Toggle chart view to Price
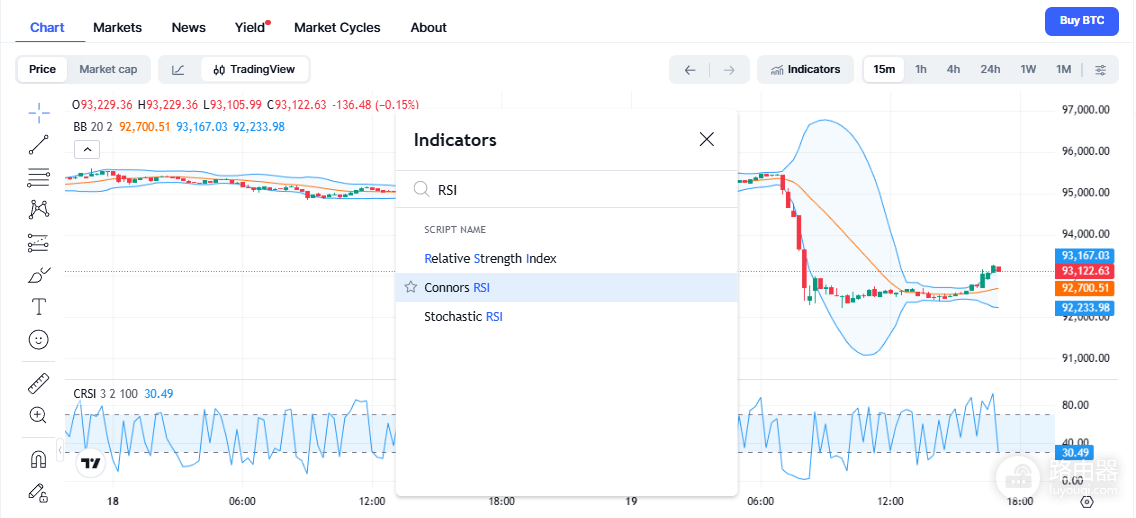 pos(42,70)
